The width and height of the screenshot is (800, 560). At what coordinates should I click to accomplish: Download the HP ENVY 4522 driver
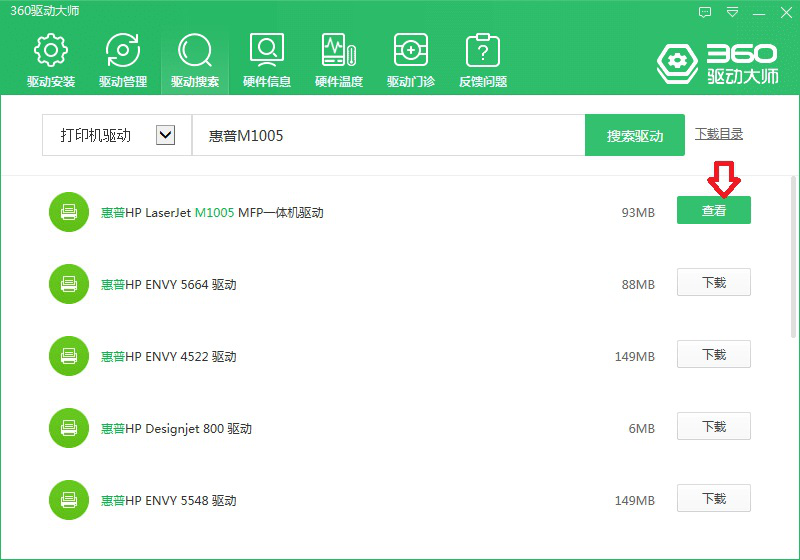click(713, 355)
